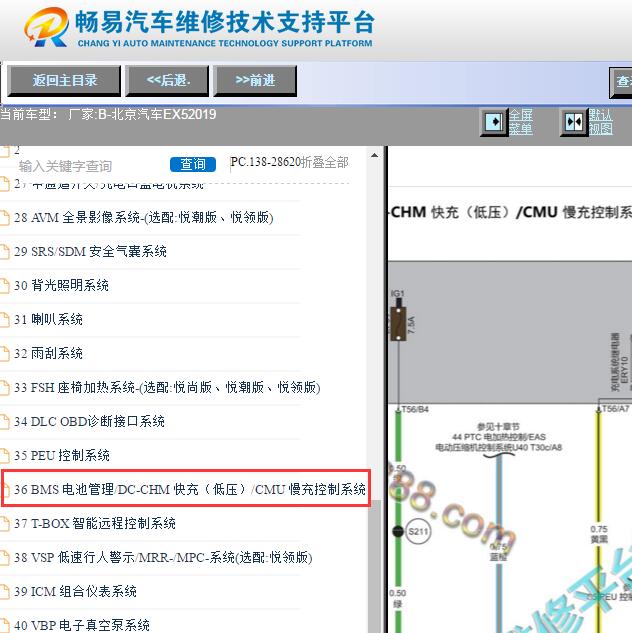Click the S211 splice node in diagram
The height and width of the screenshot is (633, 632).
(418, 531)
